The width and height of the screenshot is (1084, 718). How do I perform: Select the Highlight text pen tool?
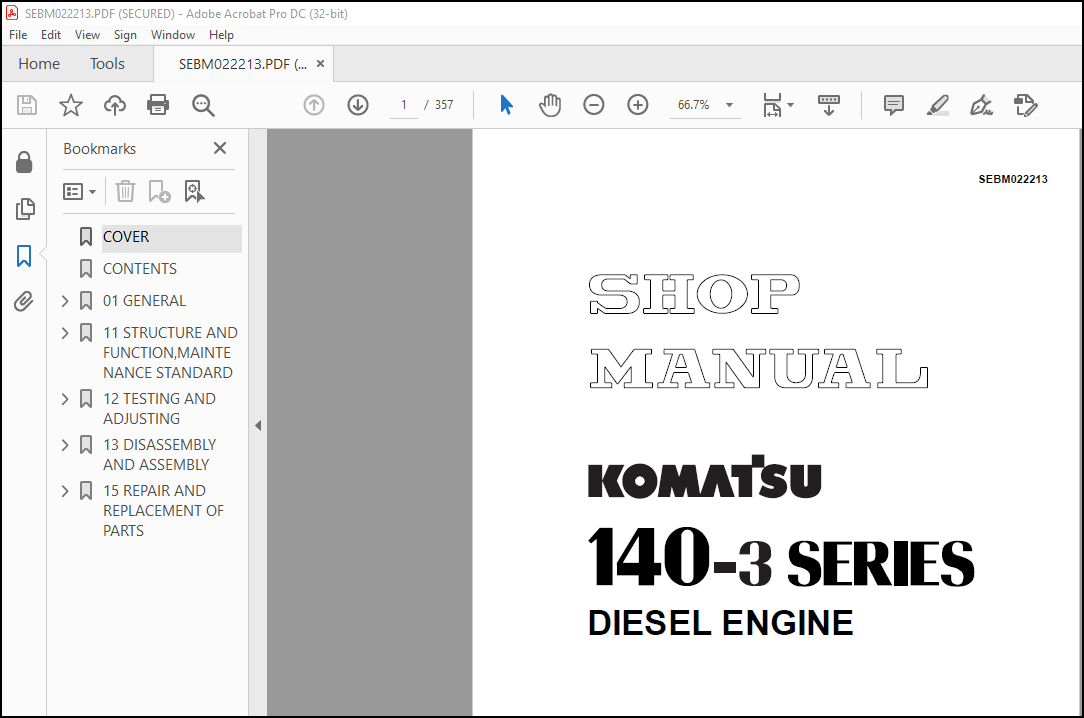click(x=937, y=105)
